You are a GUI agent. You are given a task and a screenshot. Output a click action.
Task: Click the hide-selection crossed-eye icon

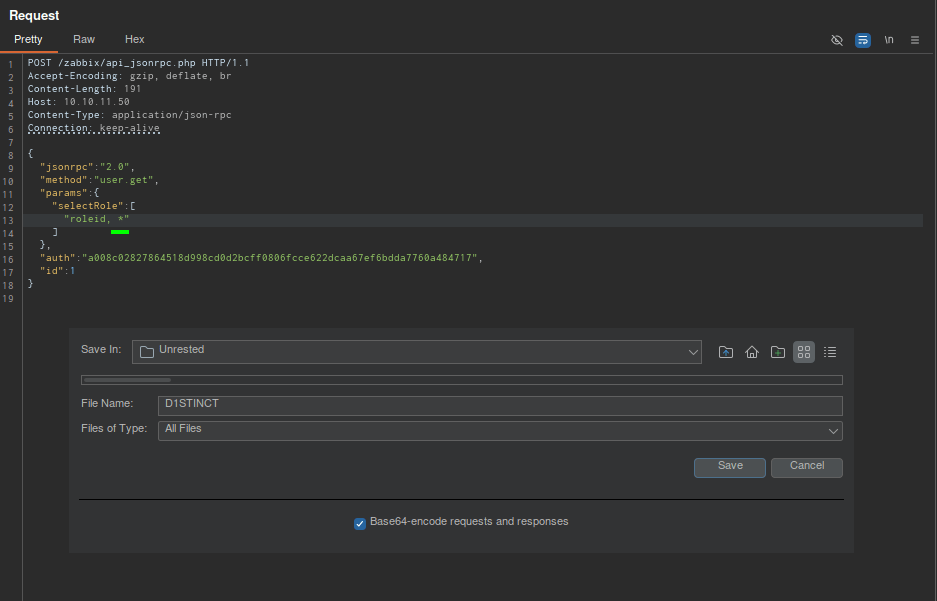coord(837,40)
